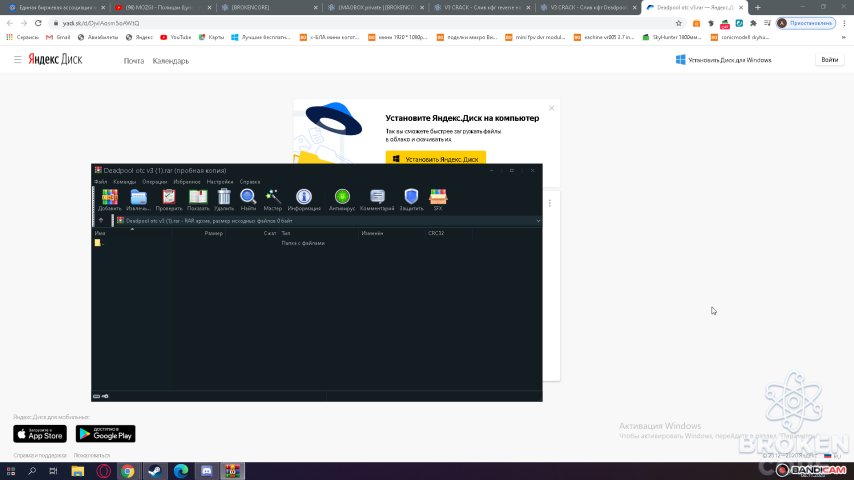The height and width of the screenshot is (480, 854).
Task: Open Steam from the taskbar
Action: [x=155, y=471]
